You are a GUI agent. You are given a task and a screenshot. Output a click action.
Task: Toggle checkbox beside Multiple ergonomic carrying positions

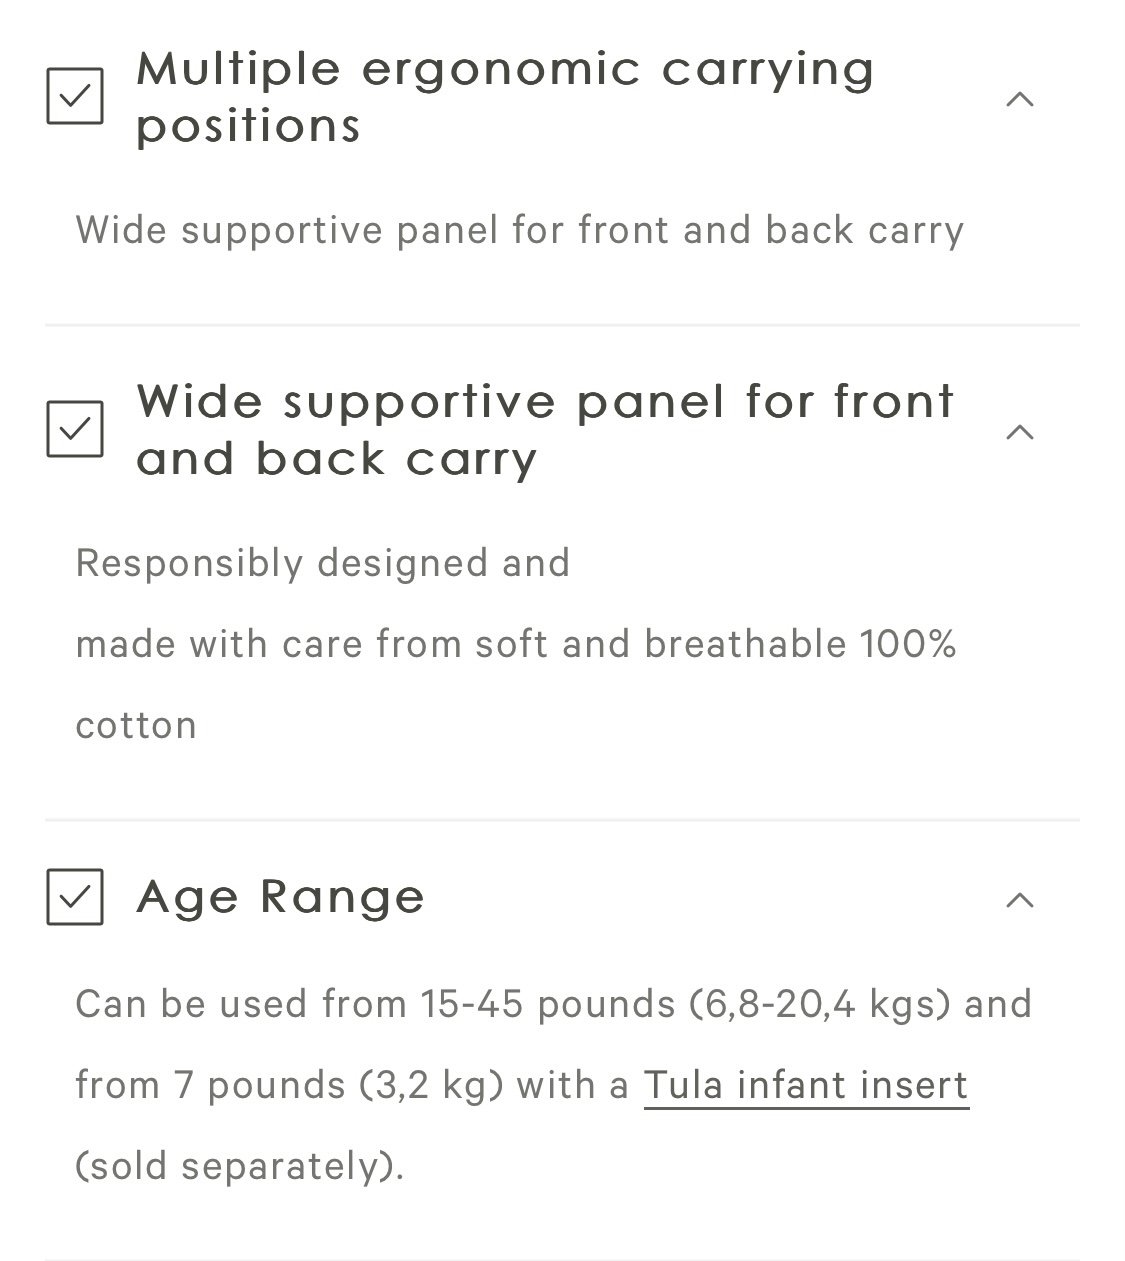pos(75,96)
